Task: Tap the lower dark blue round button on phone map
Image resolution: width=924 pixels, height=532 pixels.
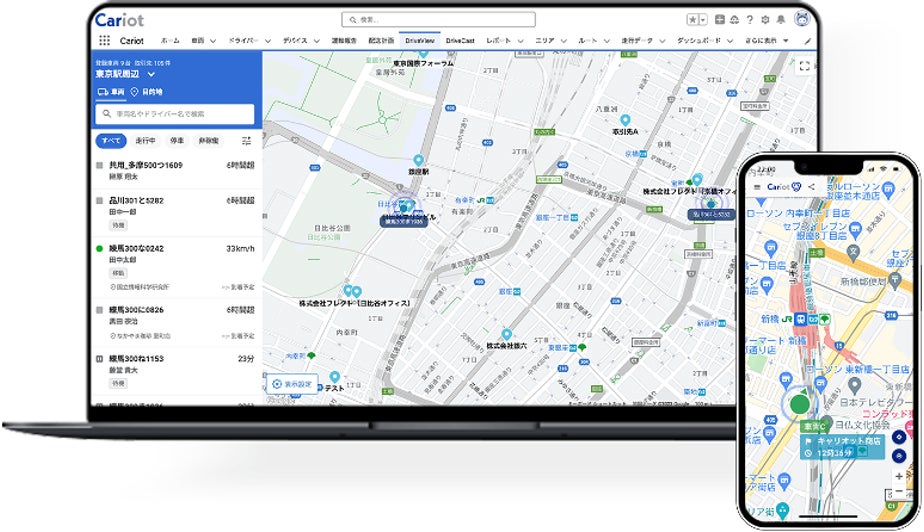Action: (899, 456)
